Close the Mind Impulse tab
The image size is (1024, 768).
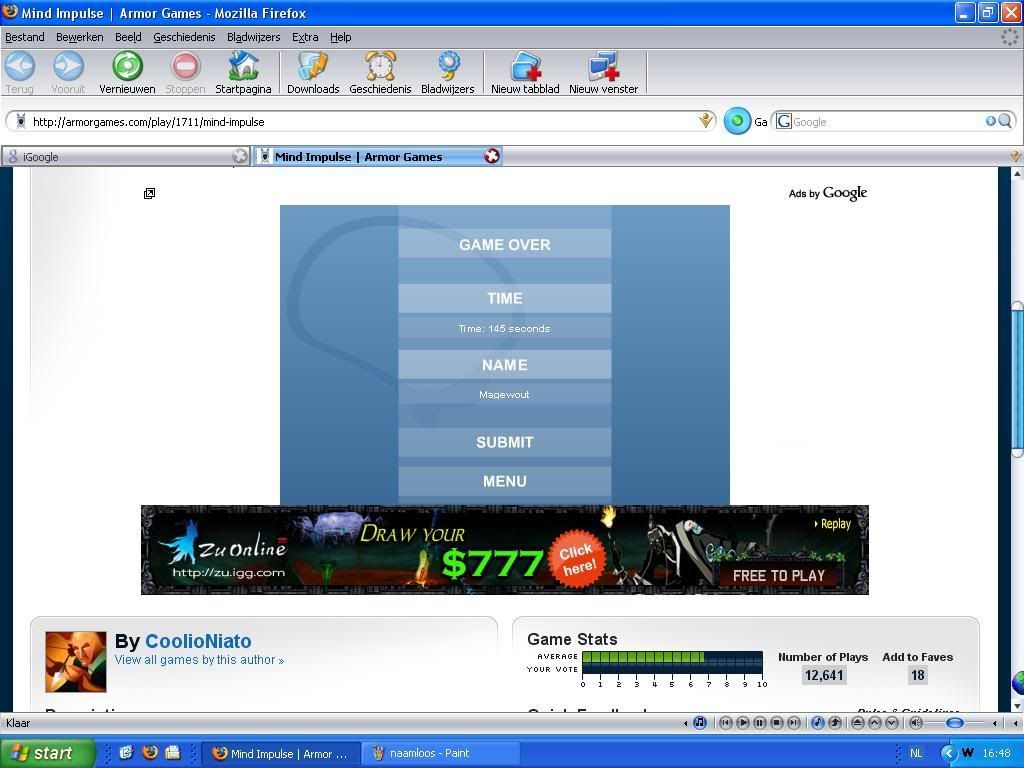[x=492, y=156]
